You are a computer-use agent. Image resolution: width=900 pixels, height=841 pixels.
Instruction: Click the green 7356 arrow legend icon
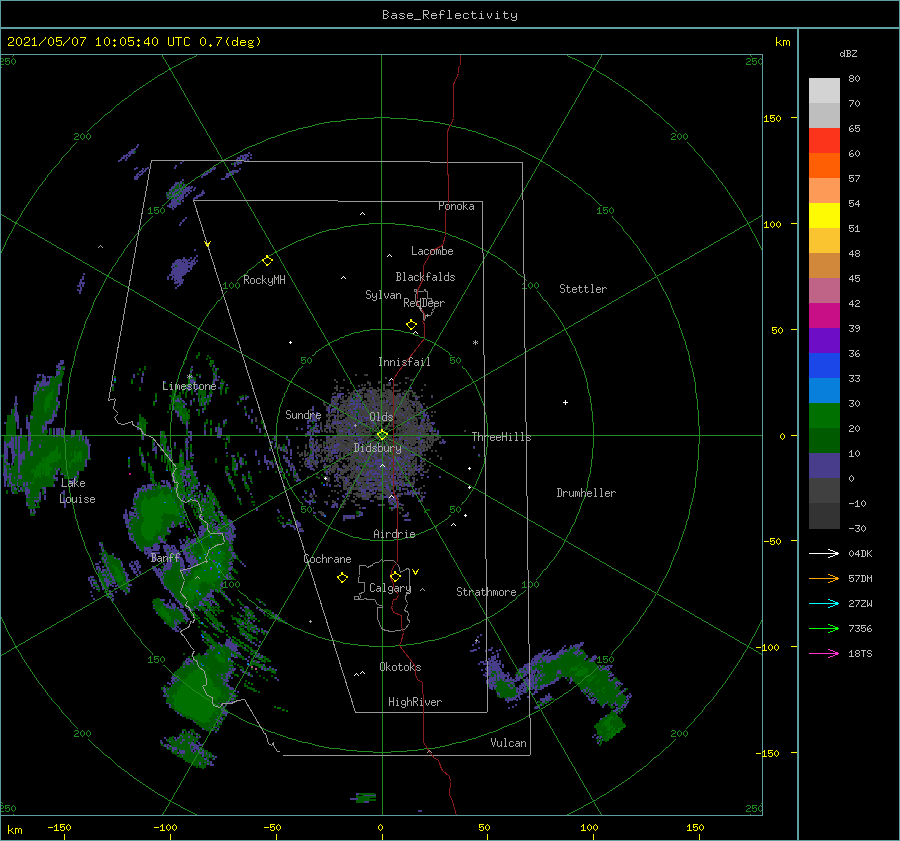[x=824, y=629]
